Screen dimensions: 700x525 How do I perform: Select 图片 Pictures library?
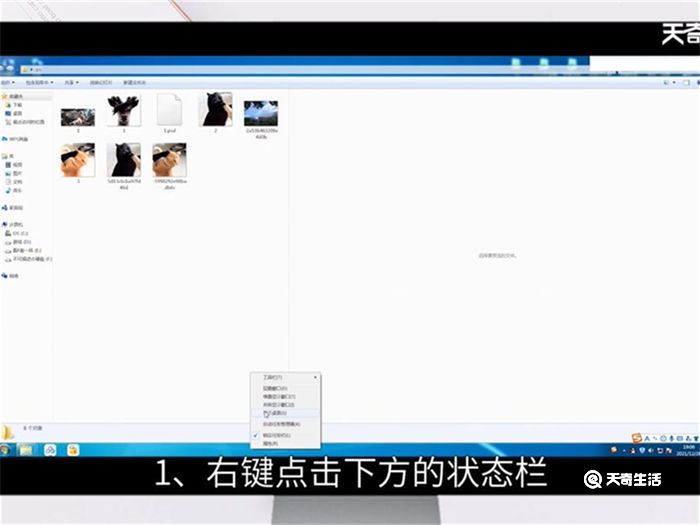tap(14, 173)
